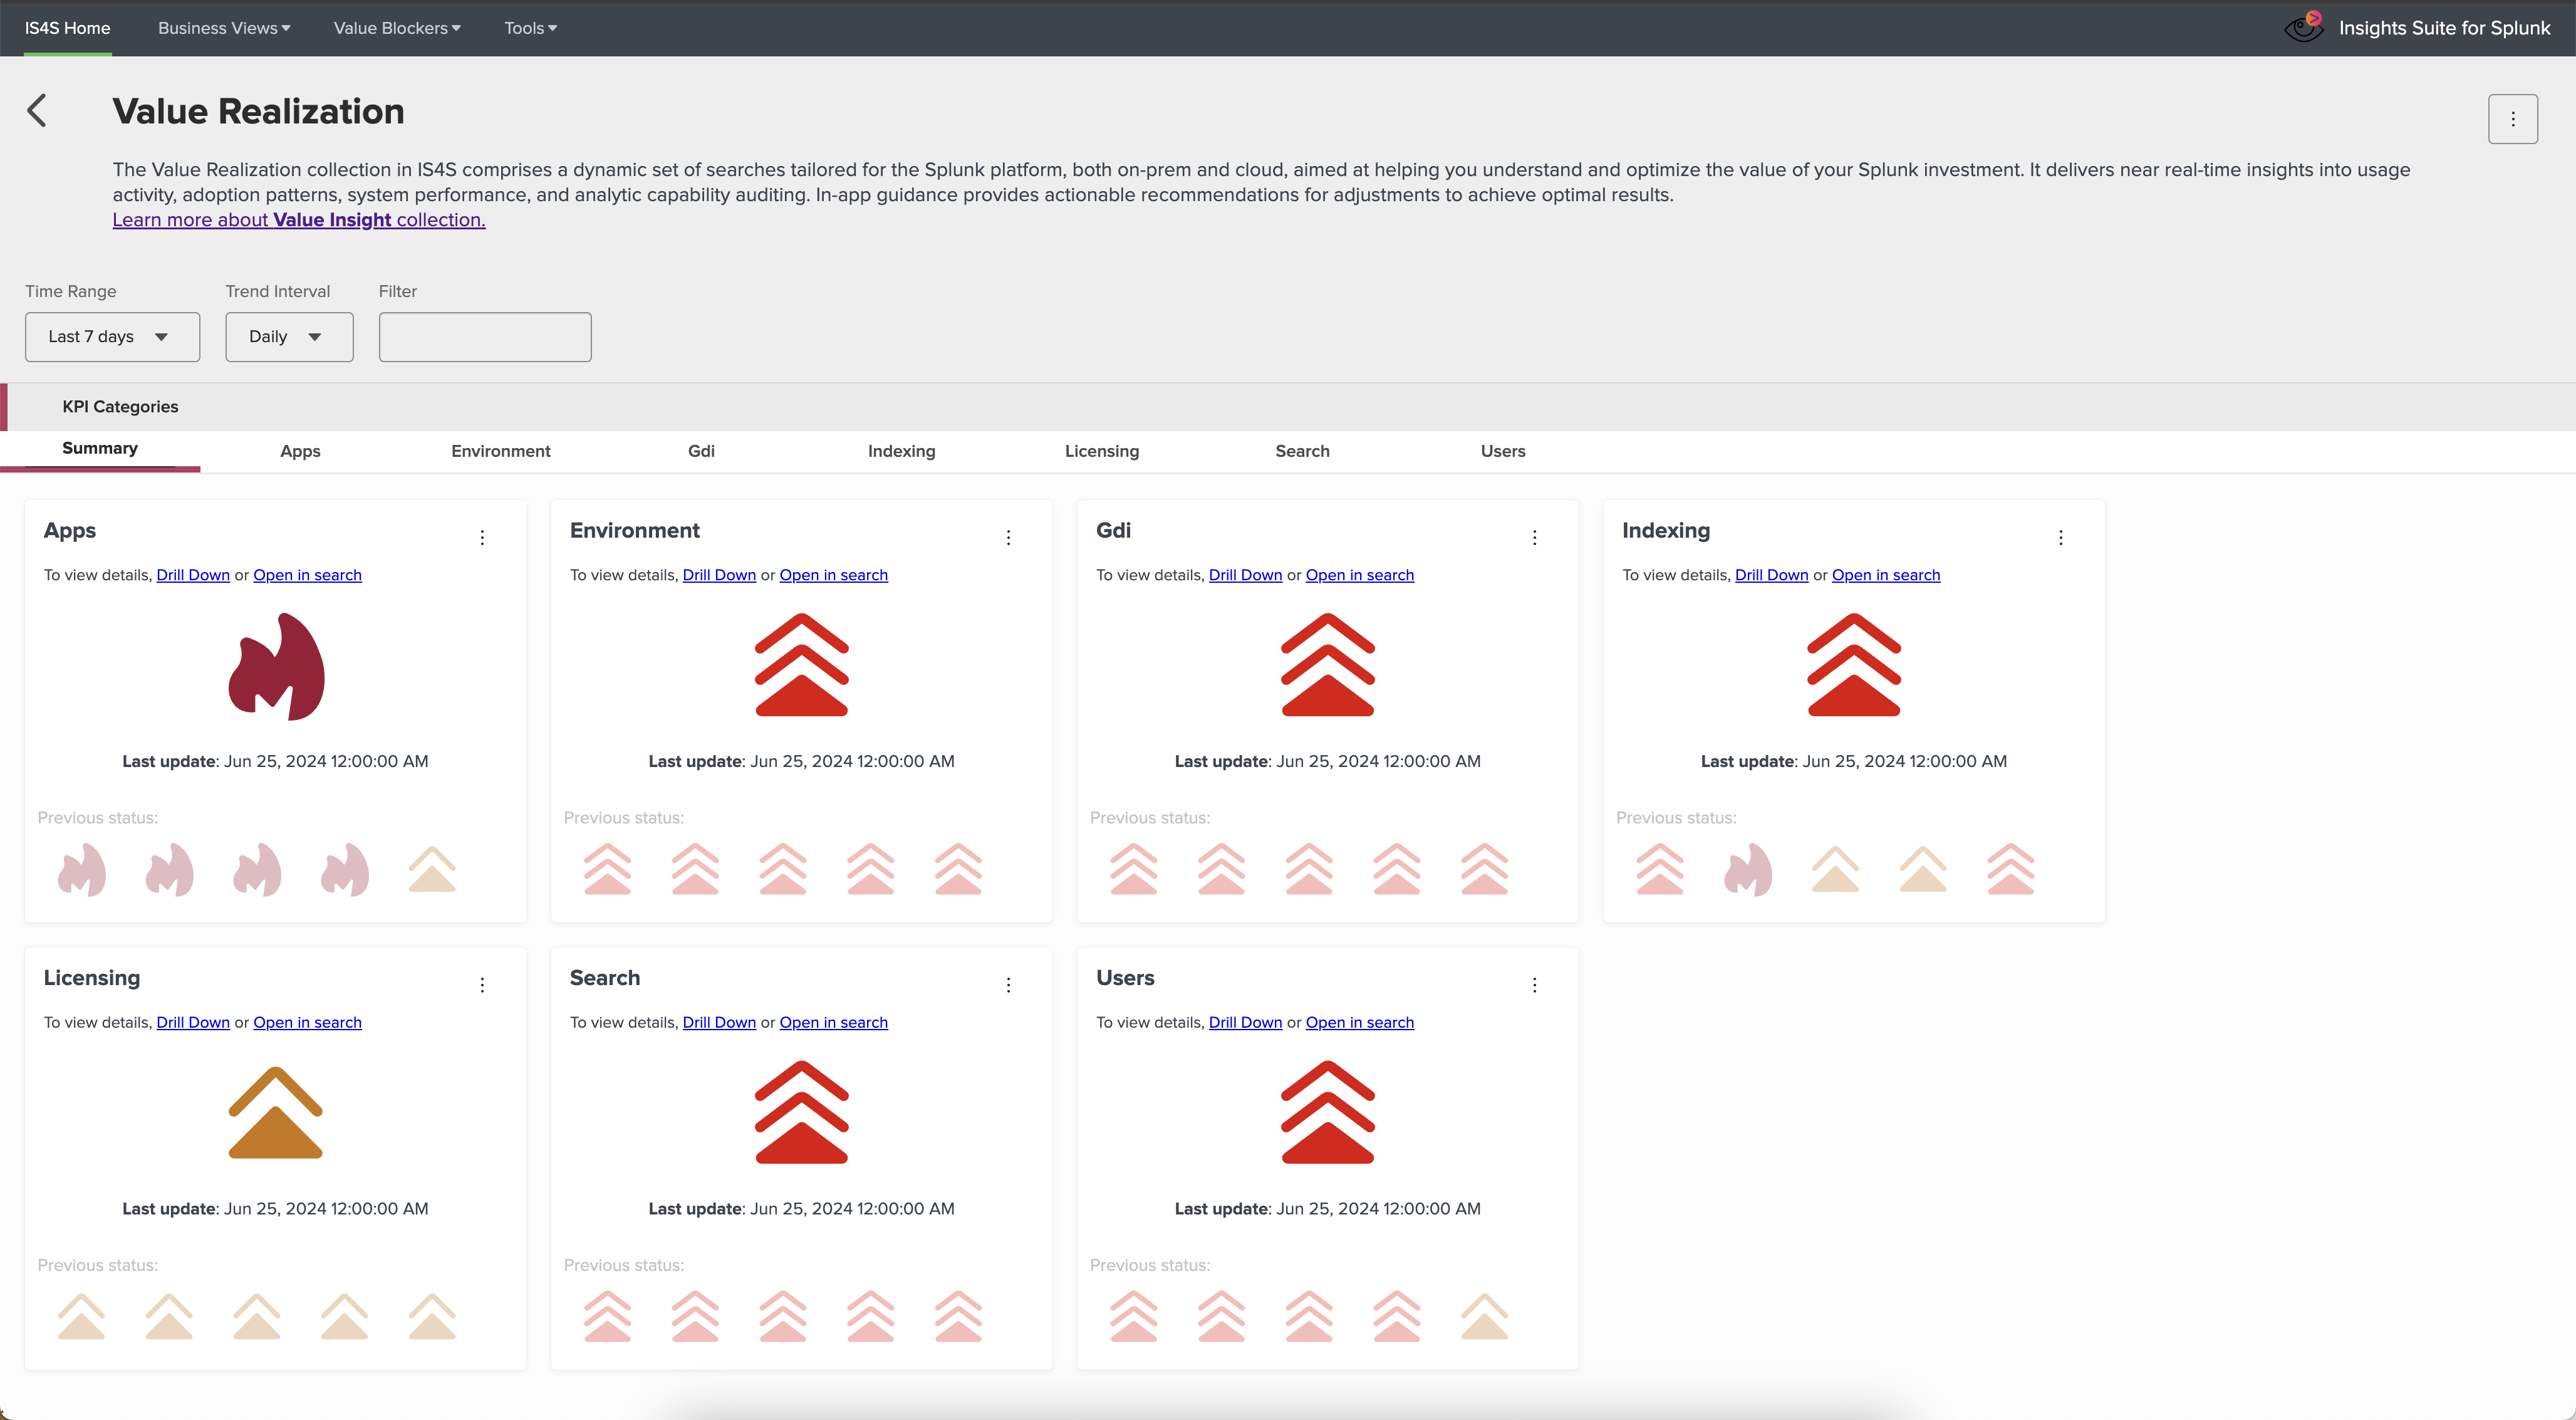Click the large flame status icon in Apps
The height and width of the screenshot is (1420, 2576).
276,666
